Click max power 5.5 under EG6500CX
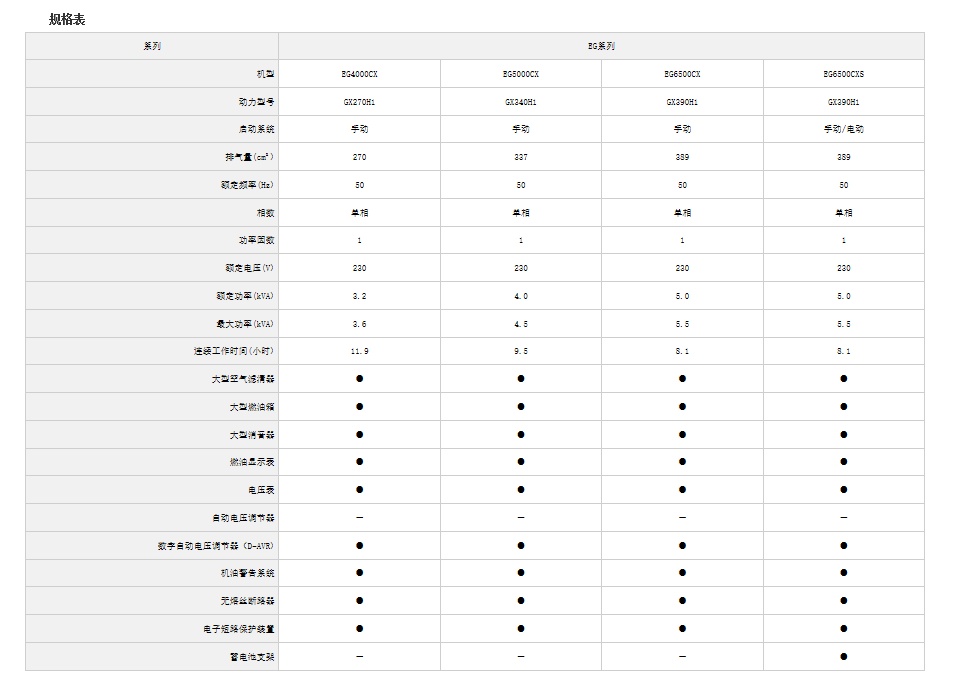The width and height of the screenshot is (954, 698). (682, 324)
